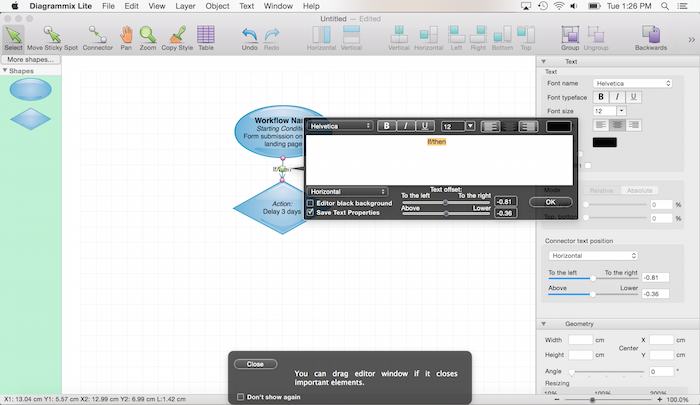This screenshot has height=405, width=700.
Task: Collapse the Shapes list
Action: pyautogui.click(x=5, y=71)
